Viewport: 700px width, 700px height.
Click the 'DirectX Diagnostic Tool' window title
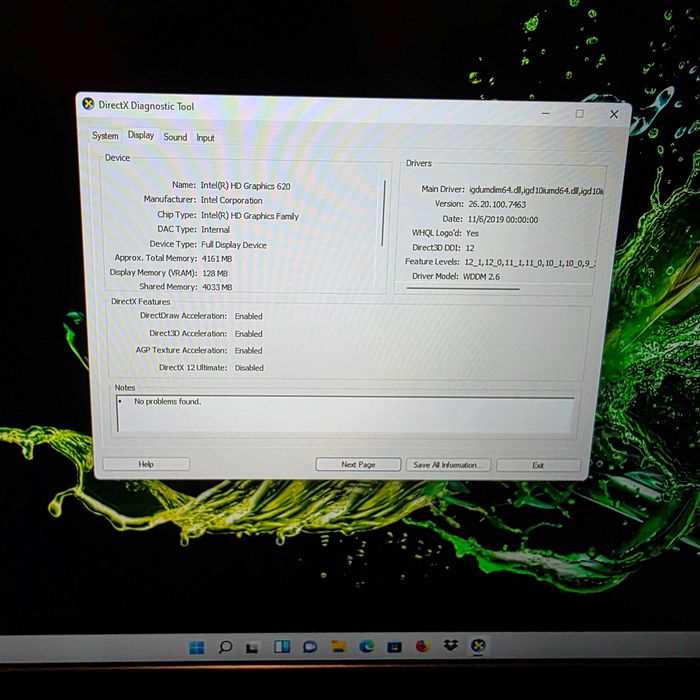[146, 106]
